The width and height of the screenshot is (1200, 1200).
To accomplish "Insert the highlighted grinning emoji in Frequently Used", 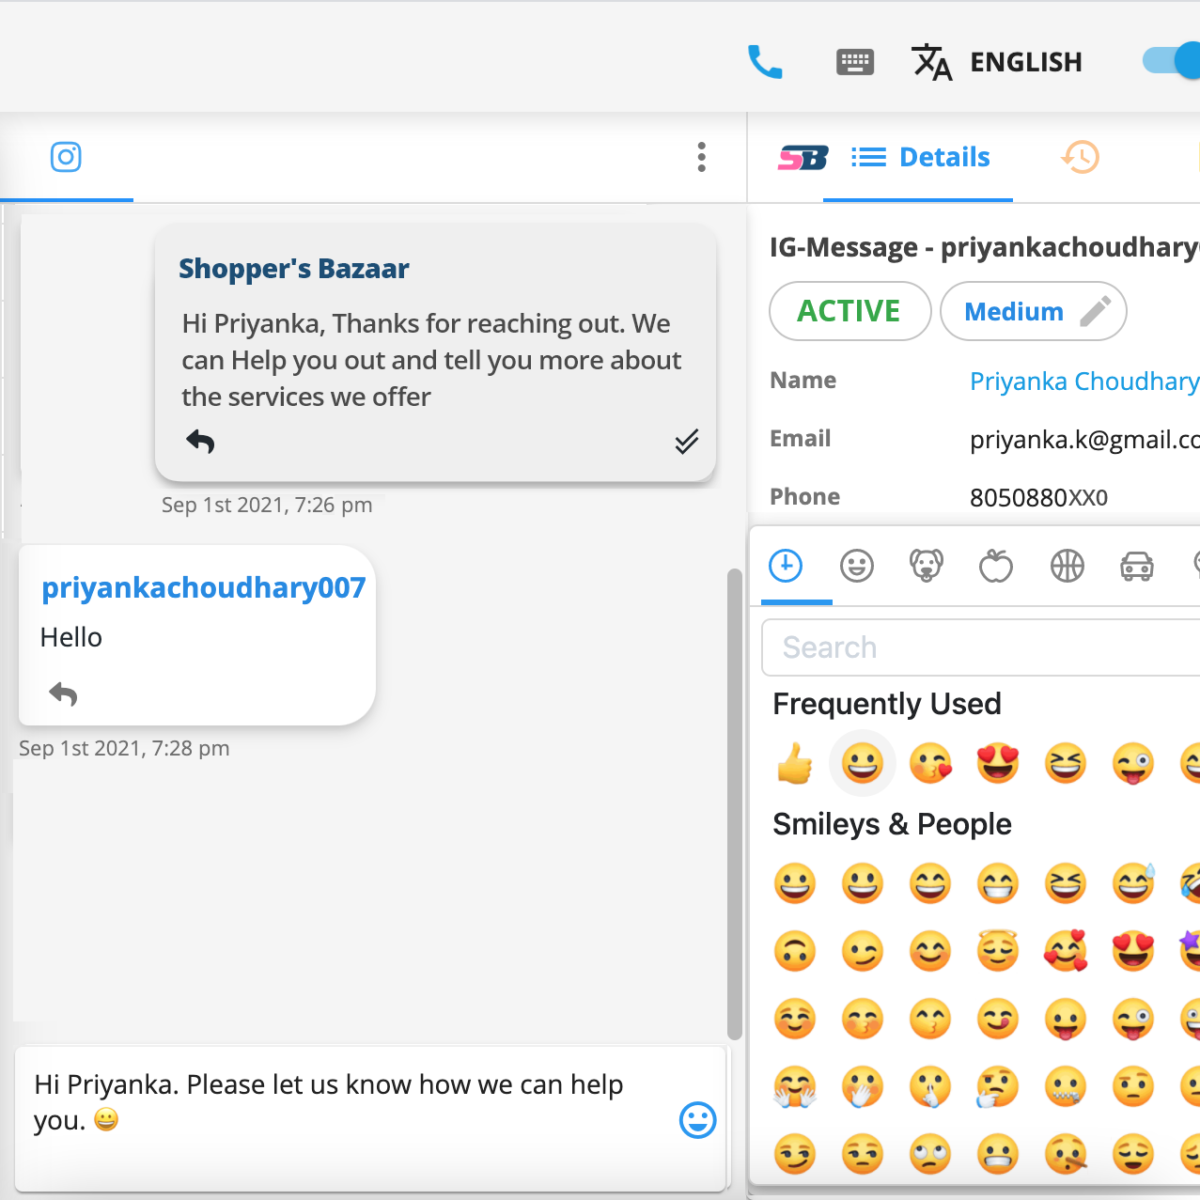I will 862,764.
